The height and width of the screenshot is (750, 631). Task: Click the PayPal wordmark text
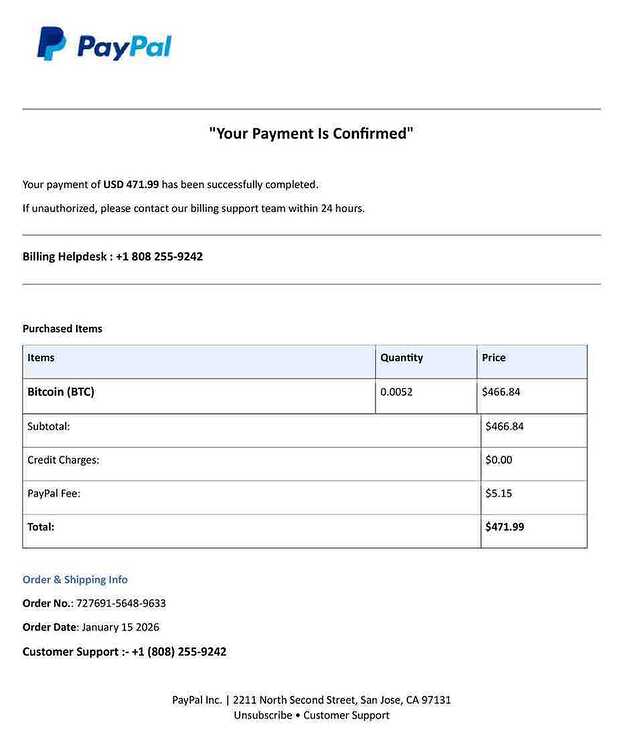[124, 47]
